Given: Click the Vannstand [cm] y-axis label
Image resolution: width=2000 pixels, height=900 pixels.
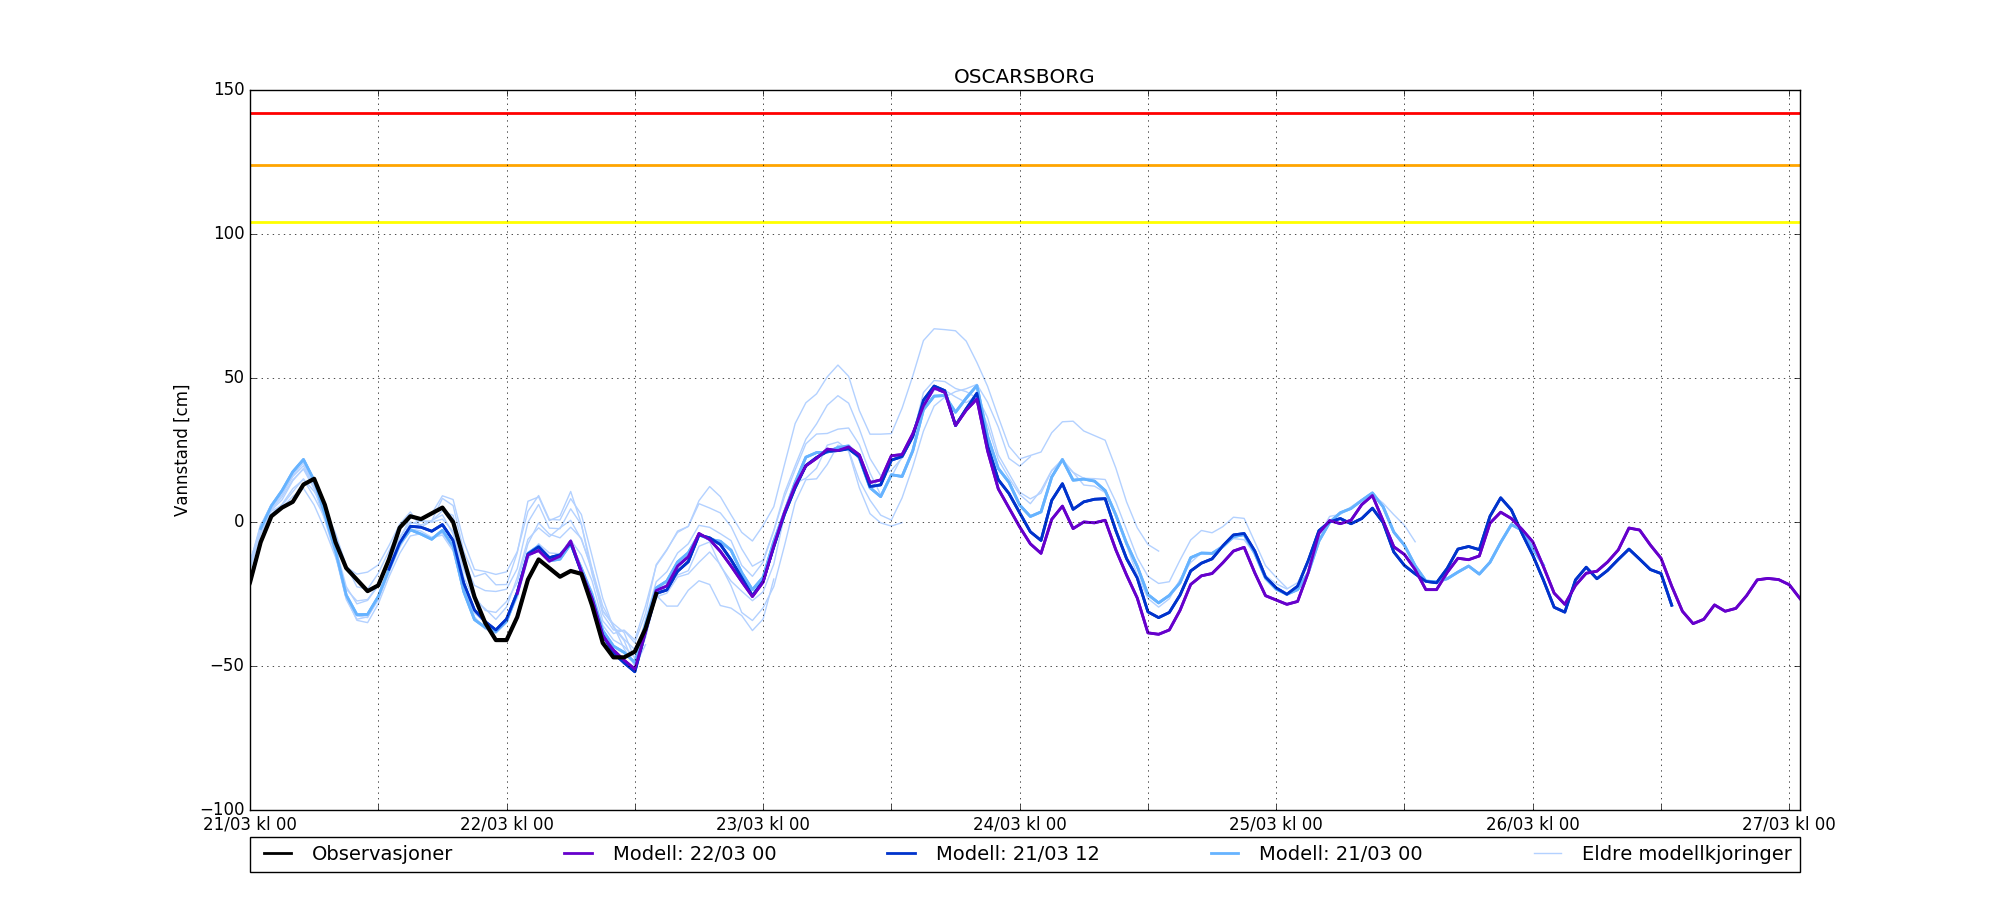Looking at the screenshot, I should point(181,450).
